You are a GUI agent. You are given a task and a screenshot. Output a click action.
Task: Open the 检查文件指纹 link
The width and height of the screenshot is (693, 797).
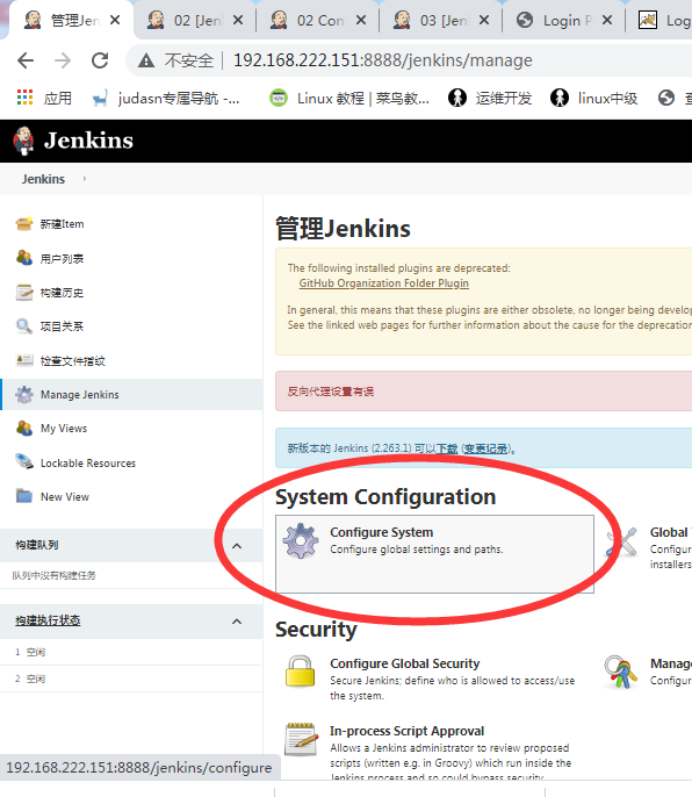click(73, 361)
